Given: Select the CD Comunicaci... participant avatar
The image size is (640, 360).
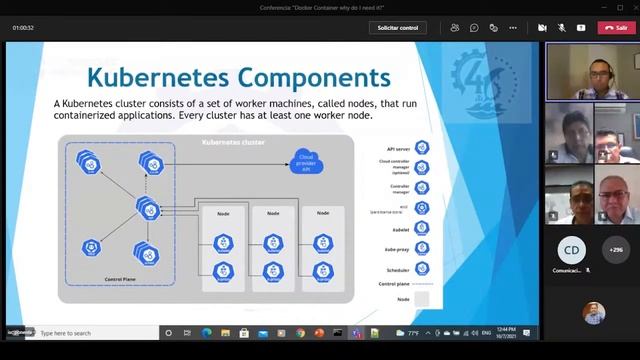Looking at the screenshot, I should point(571,250).
